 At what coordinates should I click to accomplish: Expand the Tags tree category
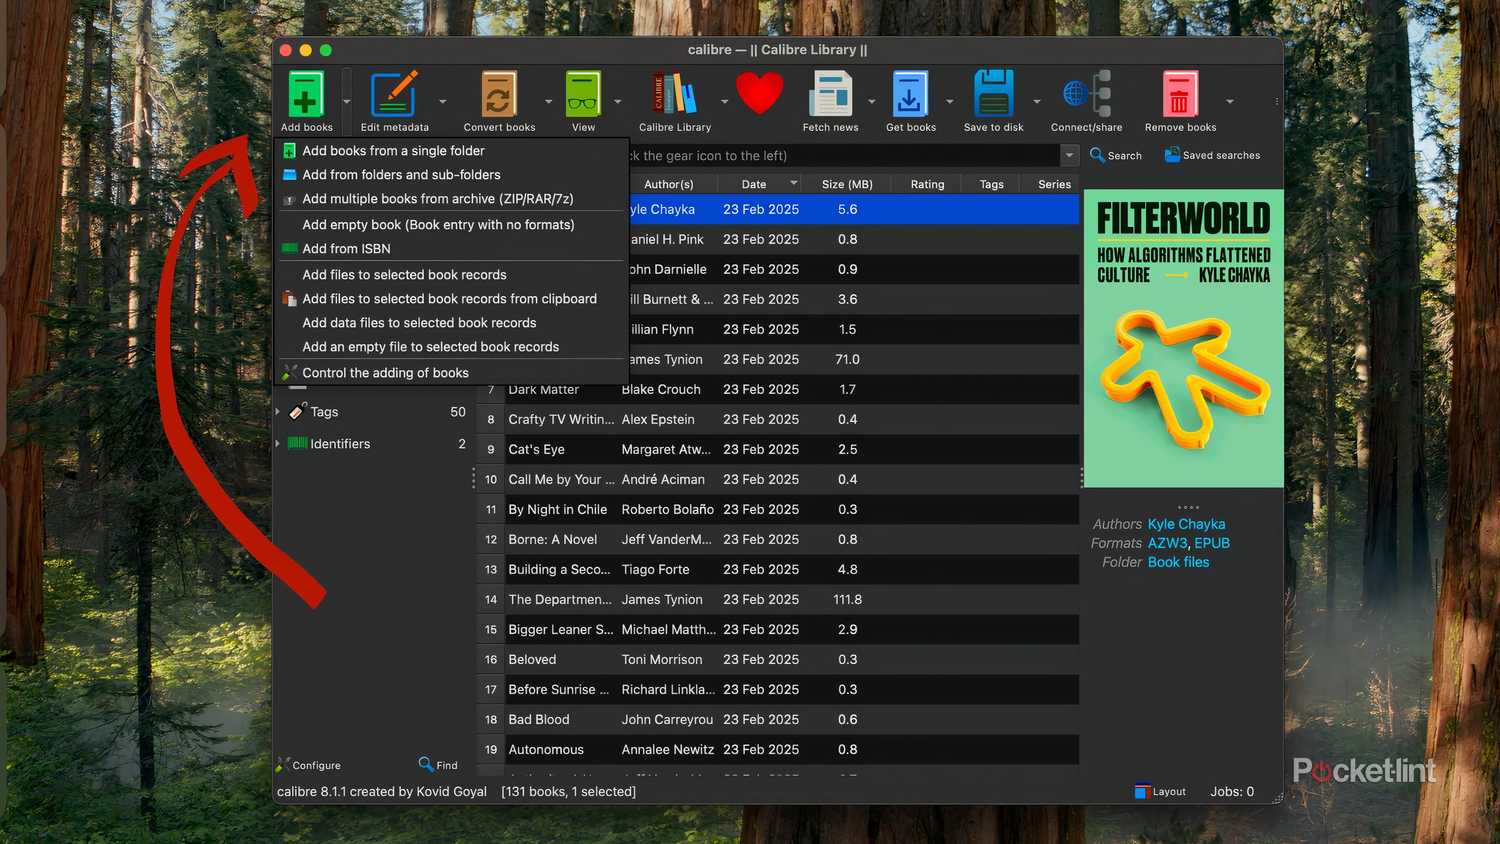click(x=278, y=412)
